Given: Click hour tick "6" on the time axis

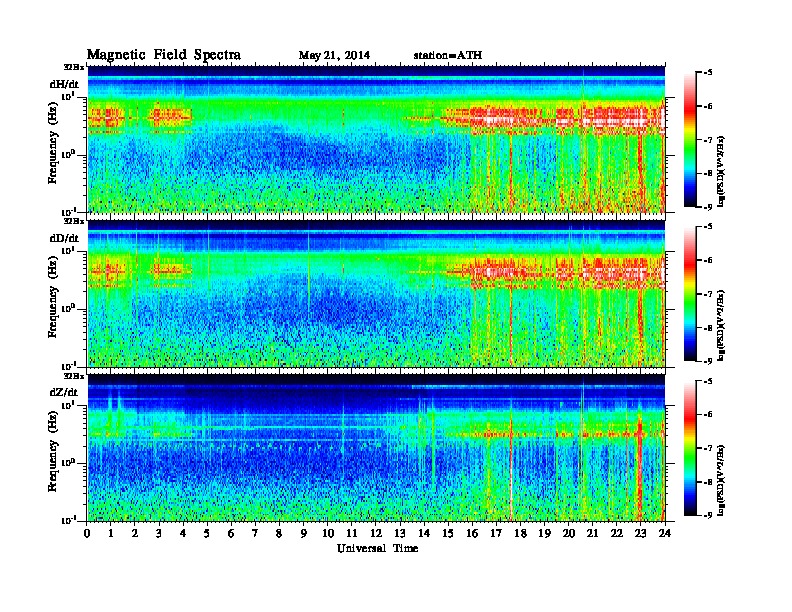Looking at the screenshot, I should pyautogui.click(x=231, y=533).
